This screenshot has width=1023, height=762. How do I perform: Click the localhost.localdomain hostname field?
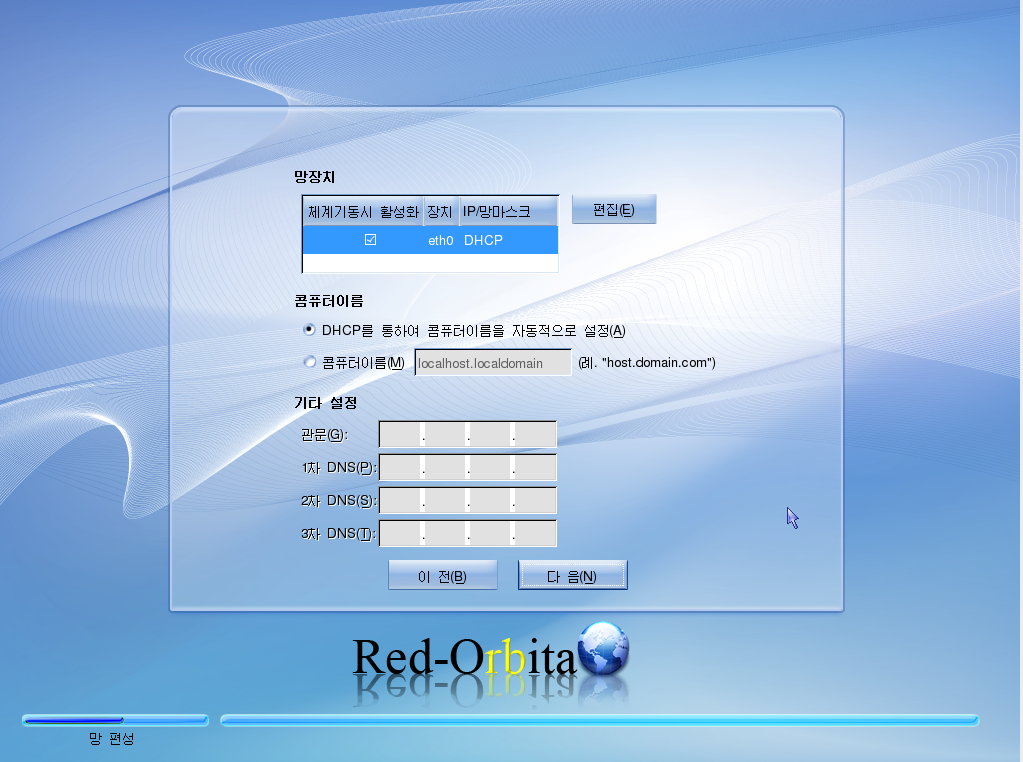pos(492,363)
